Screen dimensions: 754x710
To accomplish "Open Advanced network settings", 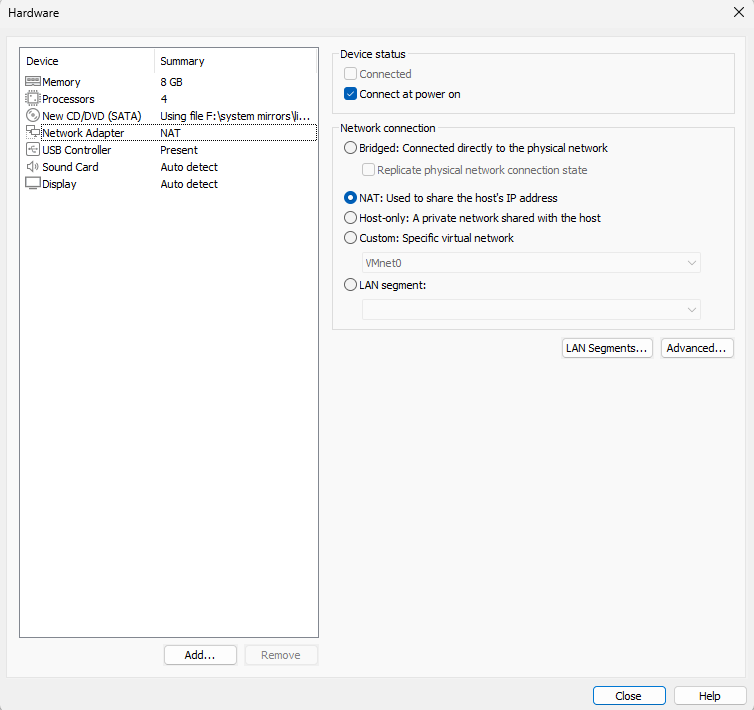I will click(697, 348).
